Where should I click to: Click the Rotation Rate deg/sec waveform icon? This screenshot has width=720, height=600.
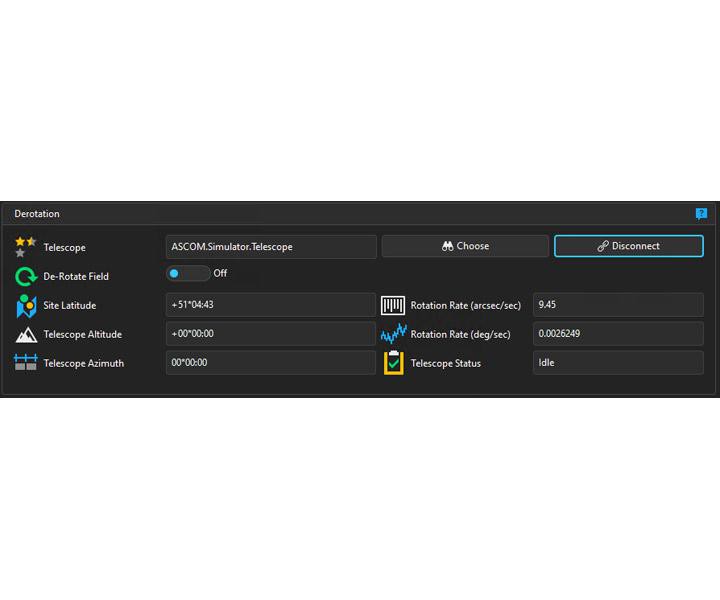pyautogui.click(x=393, y=335)
